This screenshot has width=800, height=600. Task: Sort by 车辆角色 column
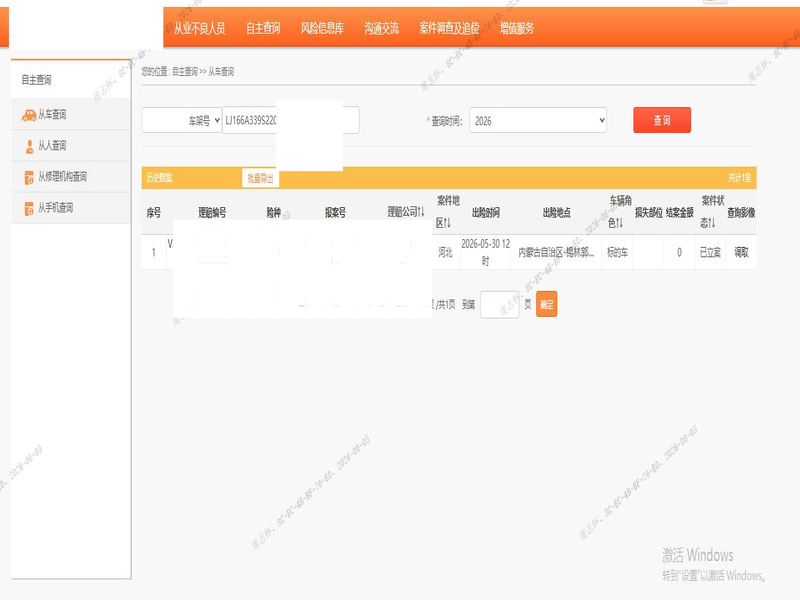(619, 212)
